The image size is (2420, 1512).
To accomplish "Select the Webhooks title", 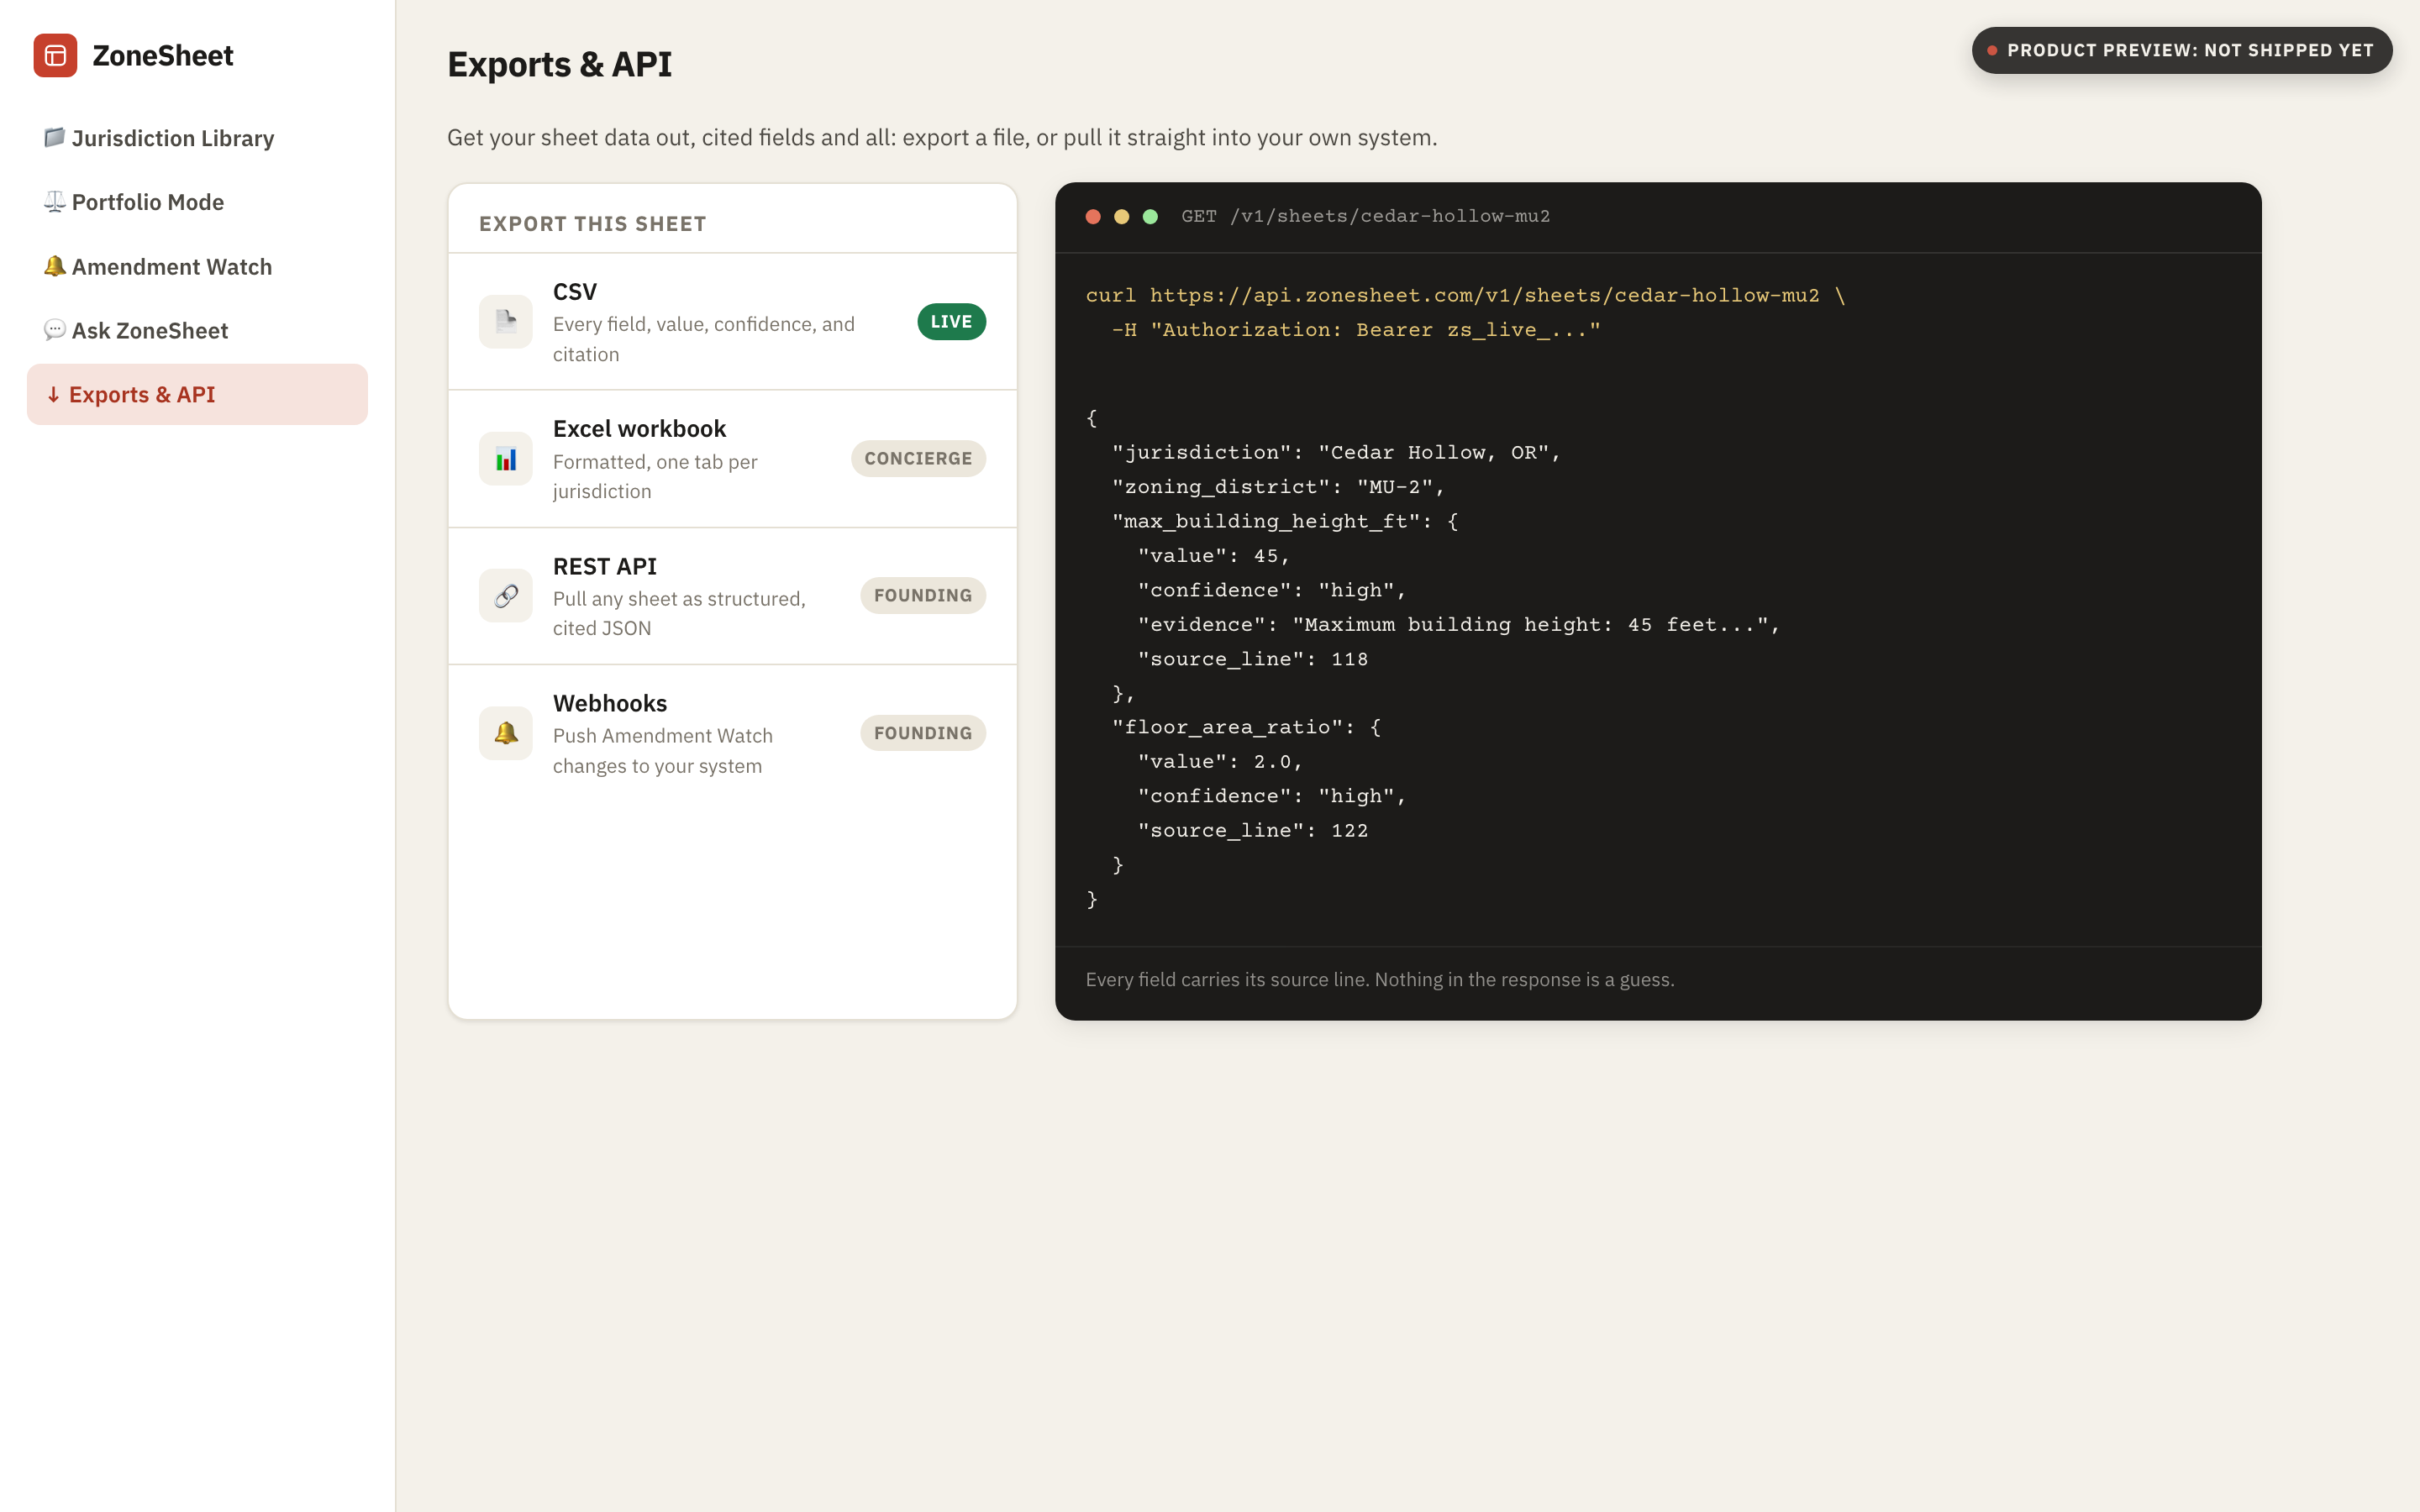I will [x=610, y=703].
